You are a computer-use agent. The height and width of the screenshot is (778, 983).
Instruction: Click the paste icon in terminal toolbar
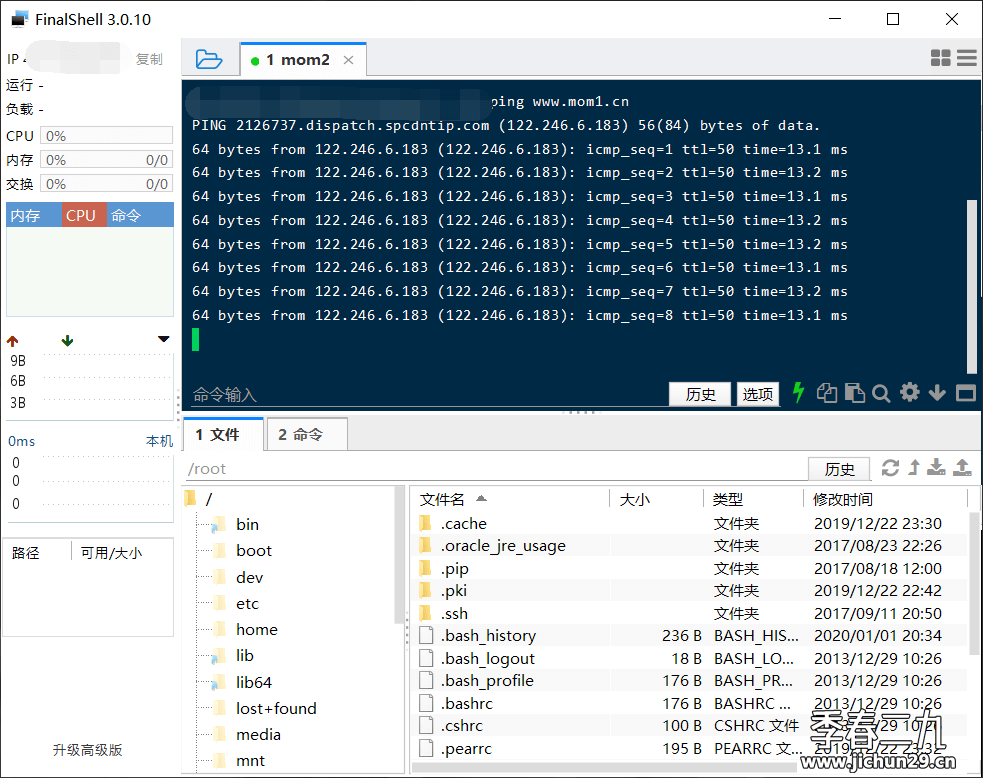click(x=854, y=393)
